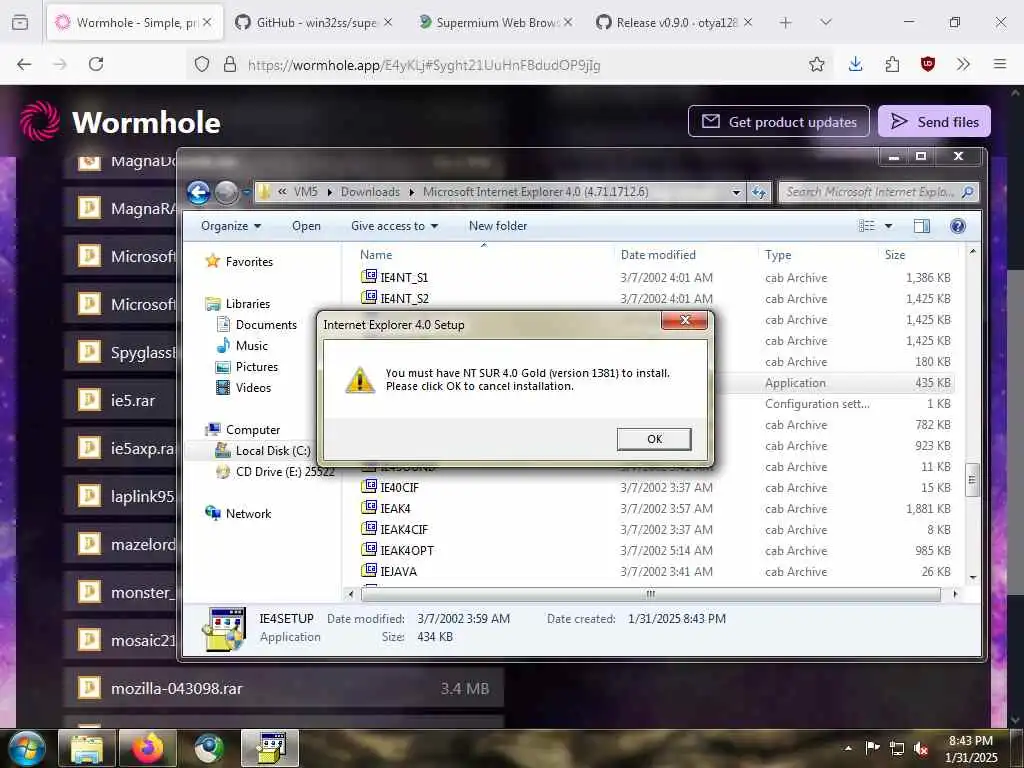Open Explorer address bar history dropdown
The image size is (1024, 768).
tap(736, 192)
